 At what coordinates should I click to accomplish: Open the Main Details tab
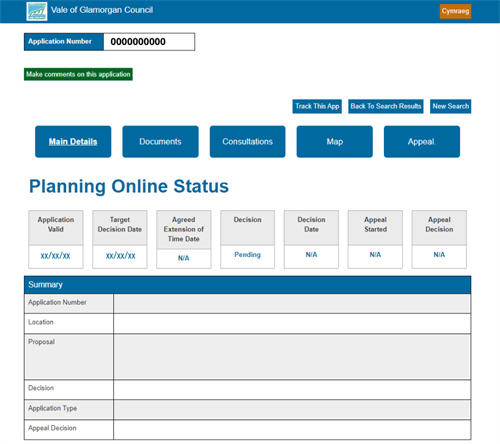pyautogui.click(x=73, y=142)
